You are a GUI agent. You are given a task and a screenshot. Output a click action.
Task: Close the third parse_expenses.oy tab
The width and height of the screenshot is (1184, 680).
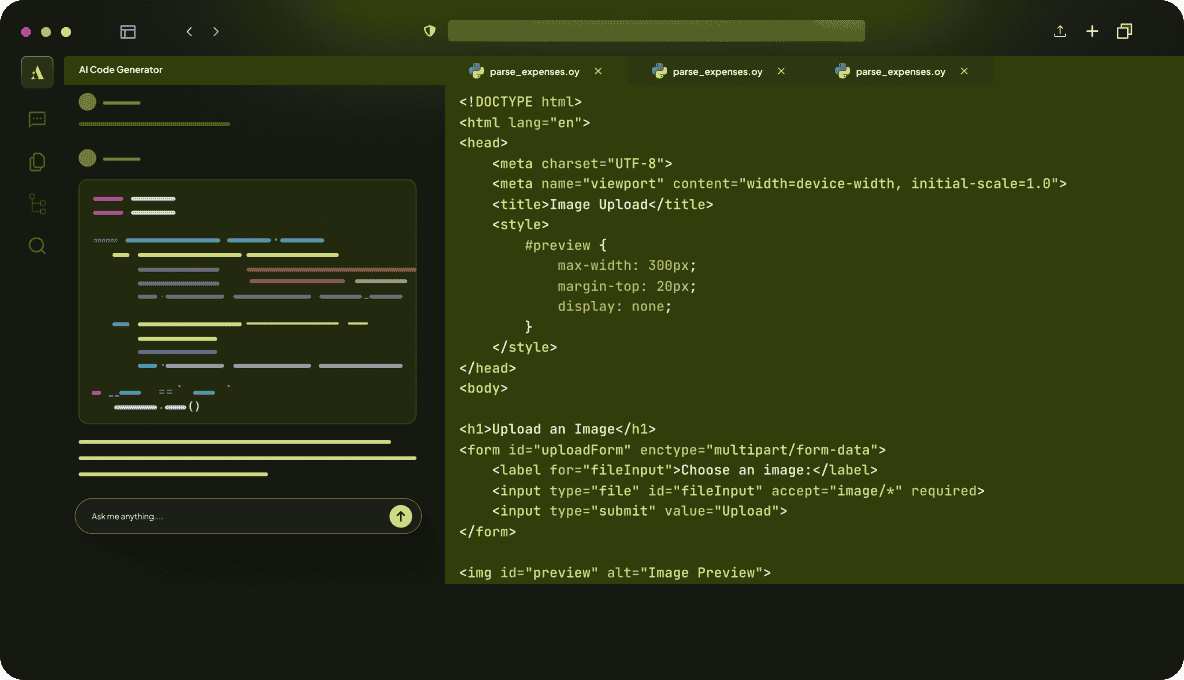964,72
